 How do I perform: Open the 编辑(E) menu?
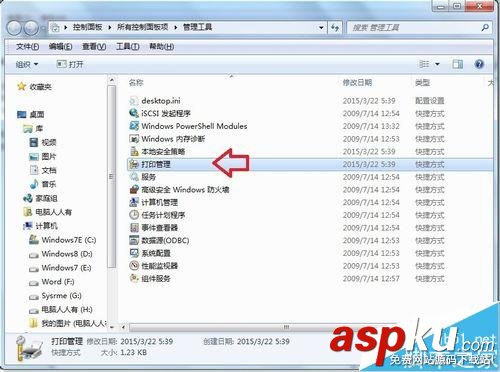pos(60,47)
